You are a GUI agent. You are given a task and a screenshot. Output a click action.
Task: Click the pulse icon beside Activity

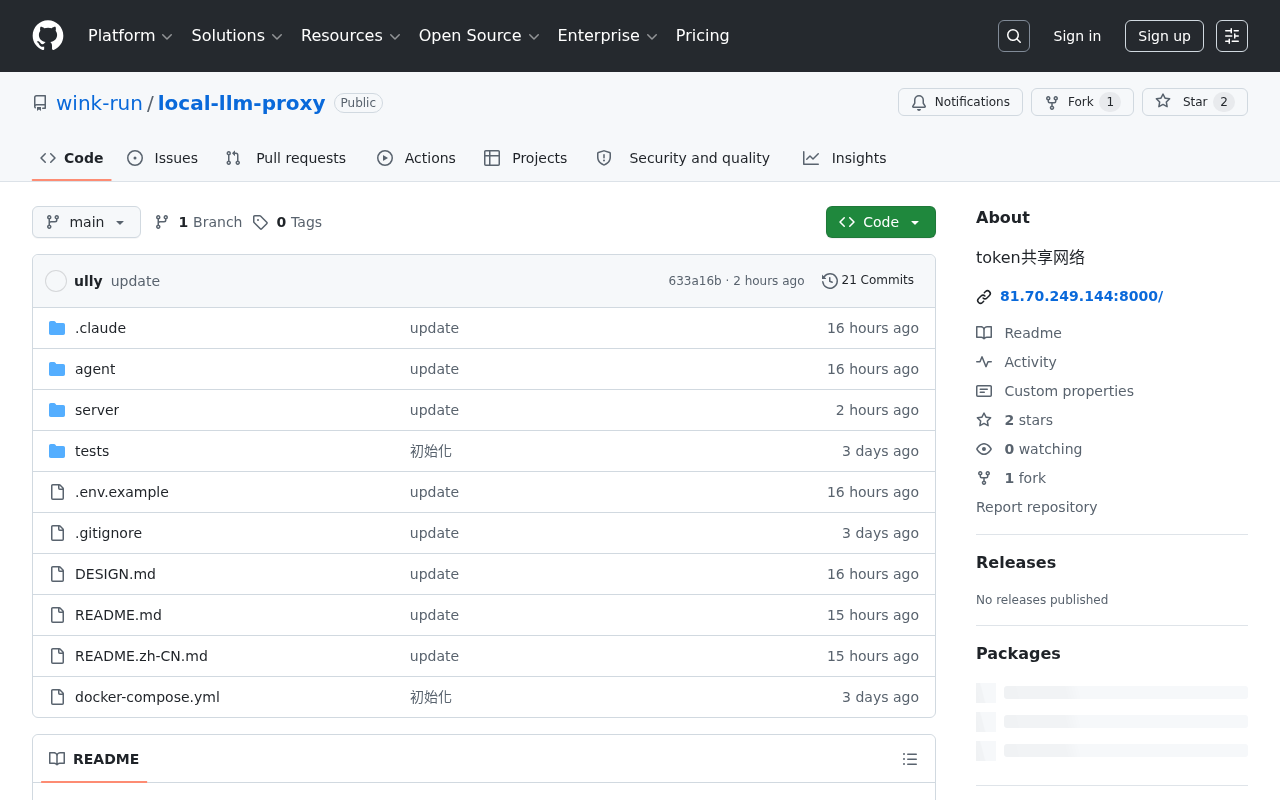[x=984, y=362]
